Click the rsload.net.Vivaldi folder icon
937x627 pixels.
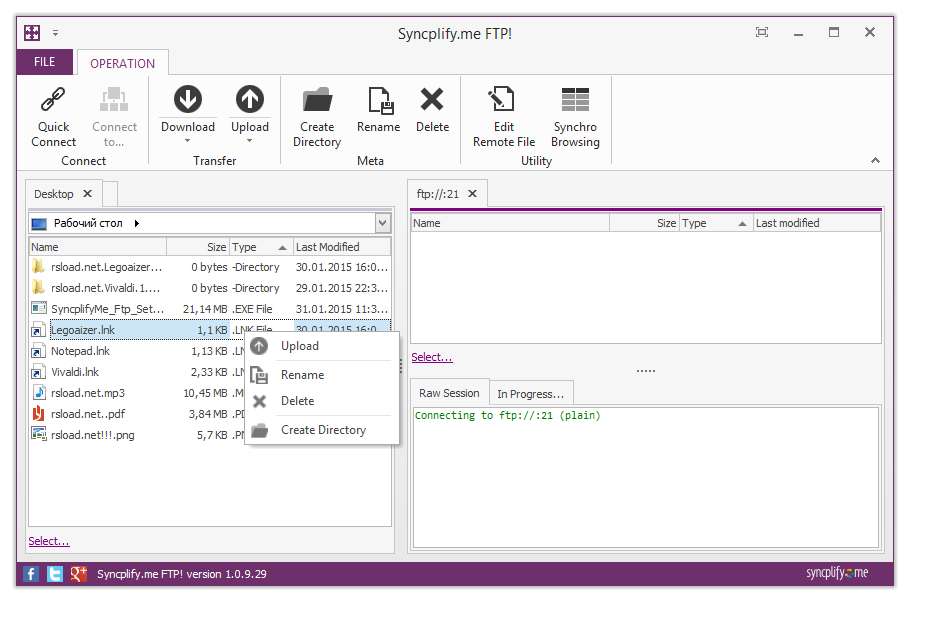coord(38,287)
